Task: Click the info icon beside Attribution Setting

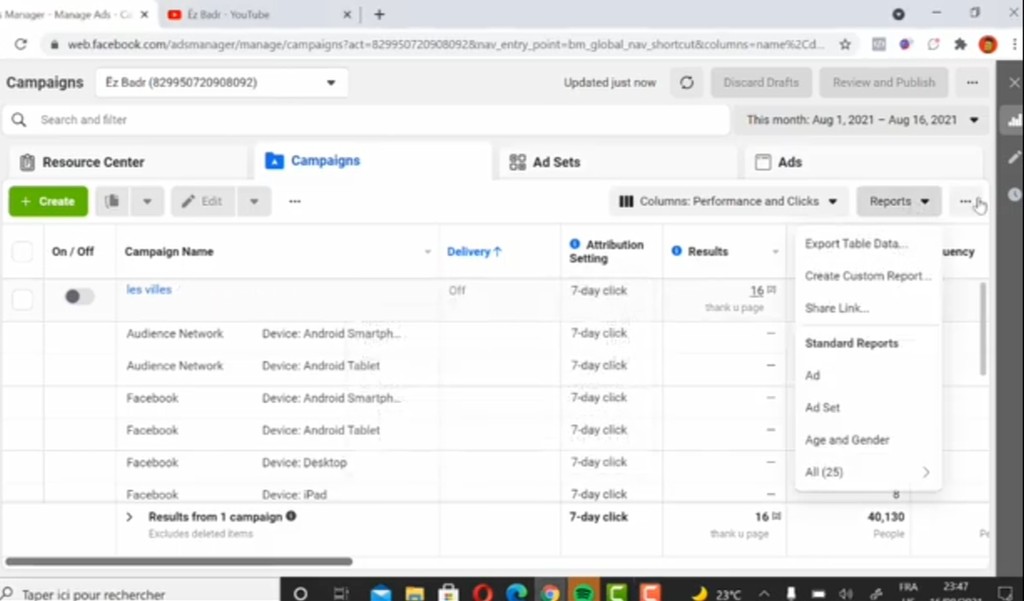Action: [x=575, y=244]
